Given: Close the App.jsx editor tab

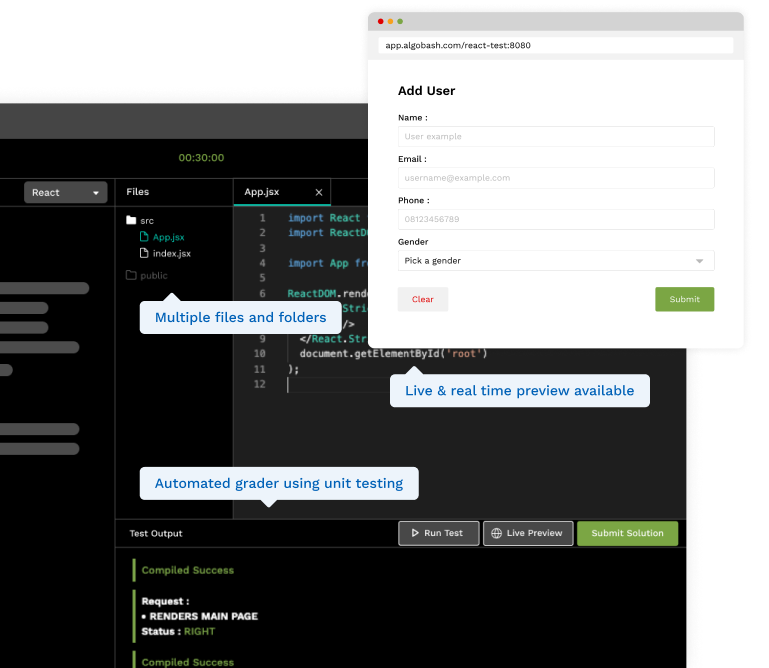Looking at the screenshot, I should (319, 192).
